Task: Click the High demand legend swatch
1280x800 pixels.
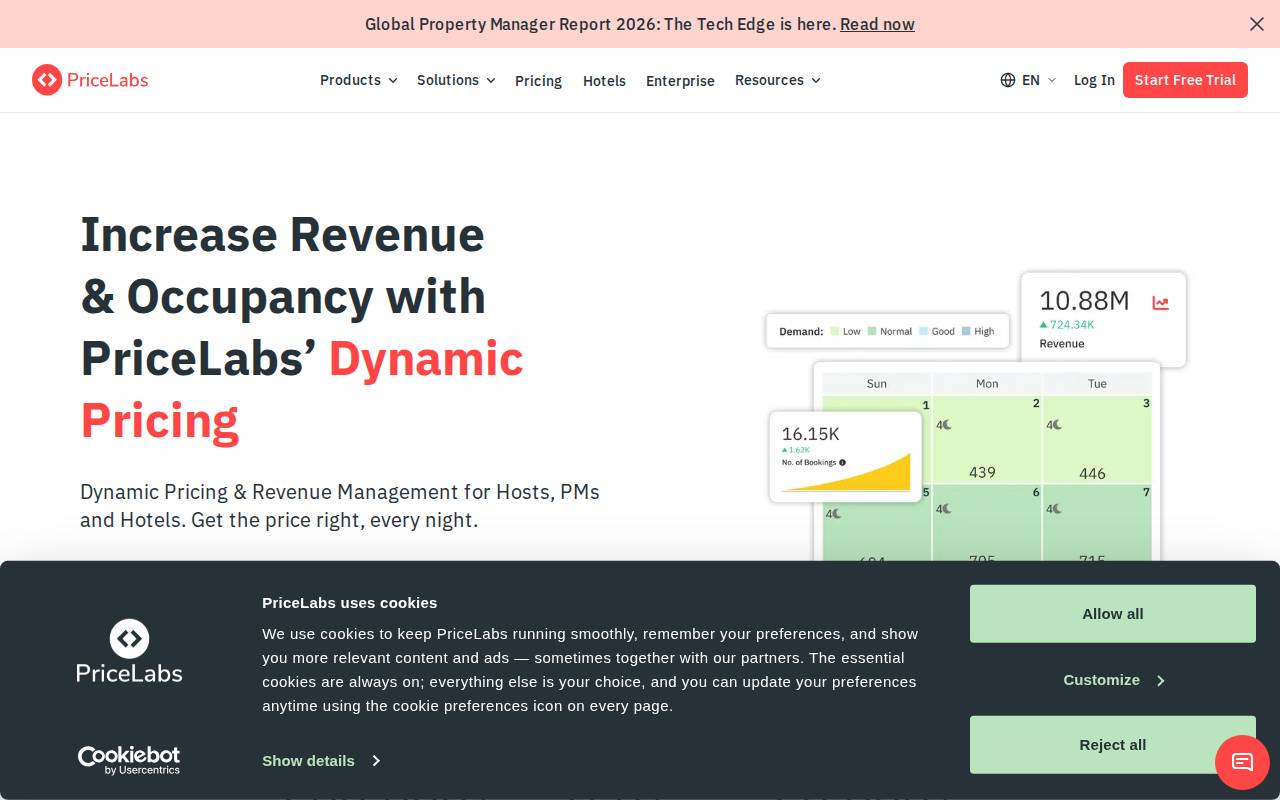Action: click(x=966, y=331)
